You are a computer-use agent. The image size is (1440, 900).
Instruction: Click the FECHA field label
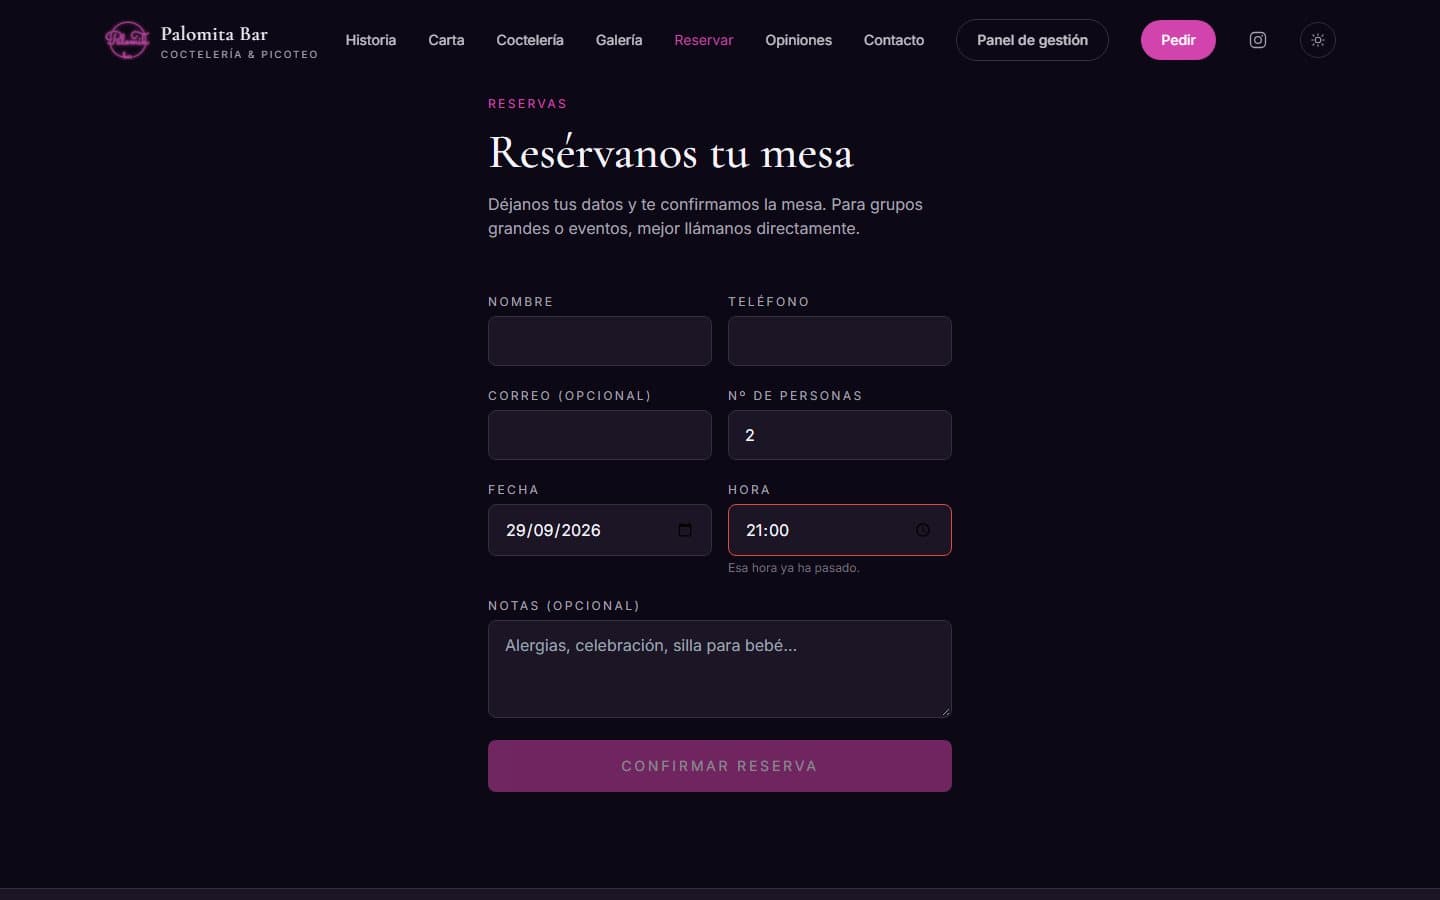pyautogui.click(x=513, y=490)
